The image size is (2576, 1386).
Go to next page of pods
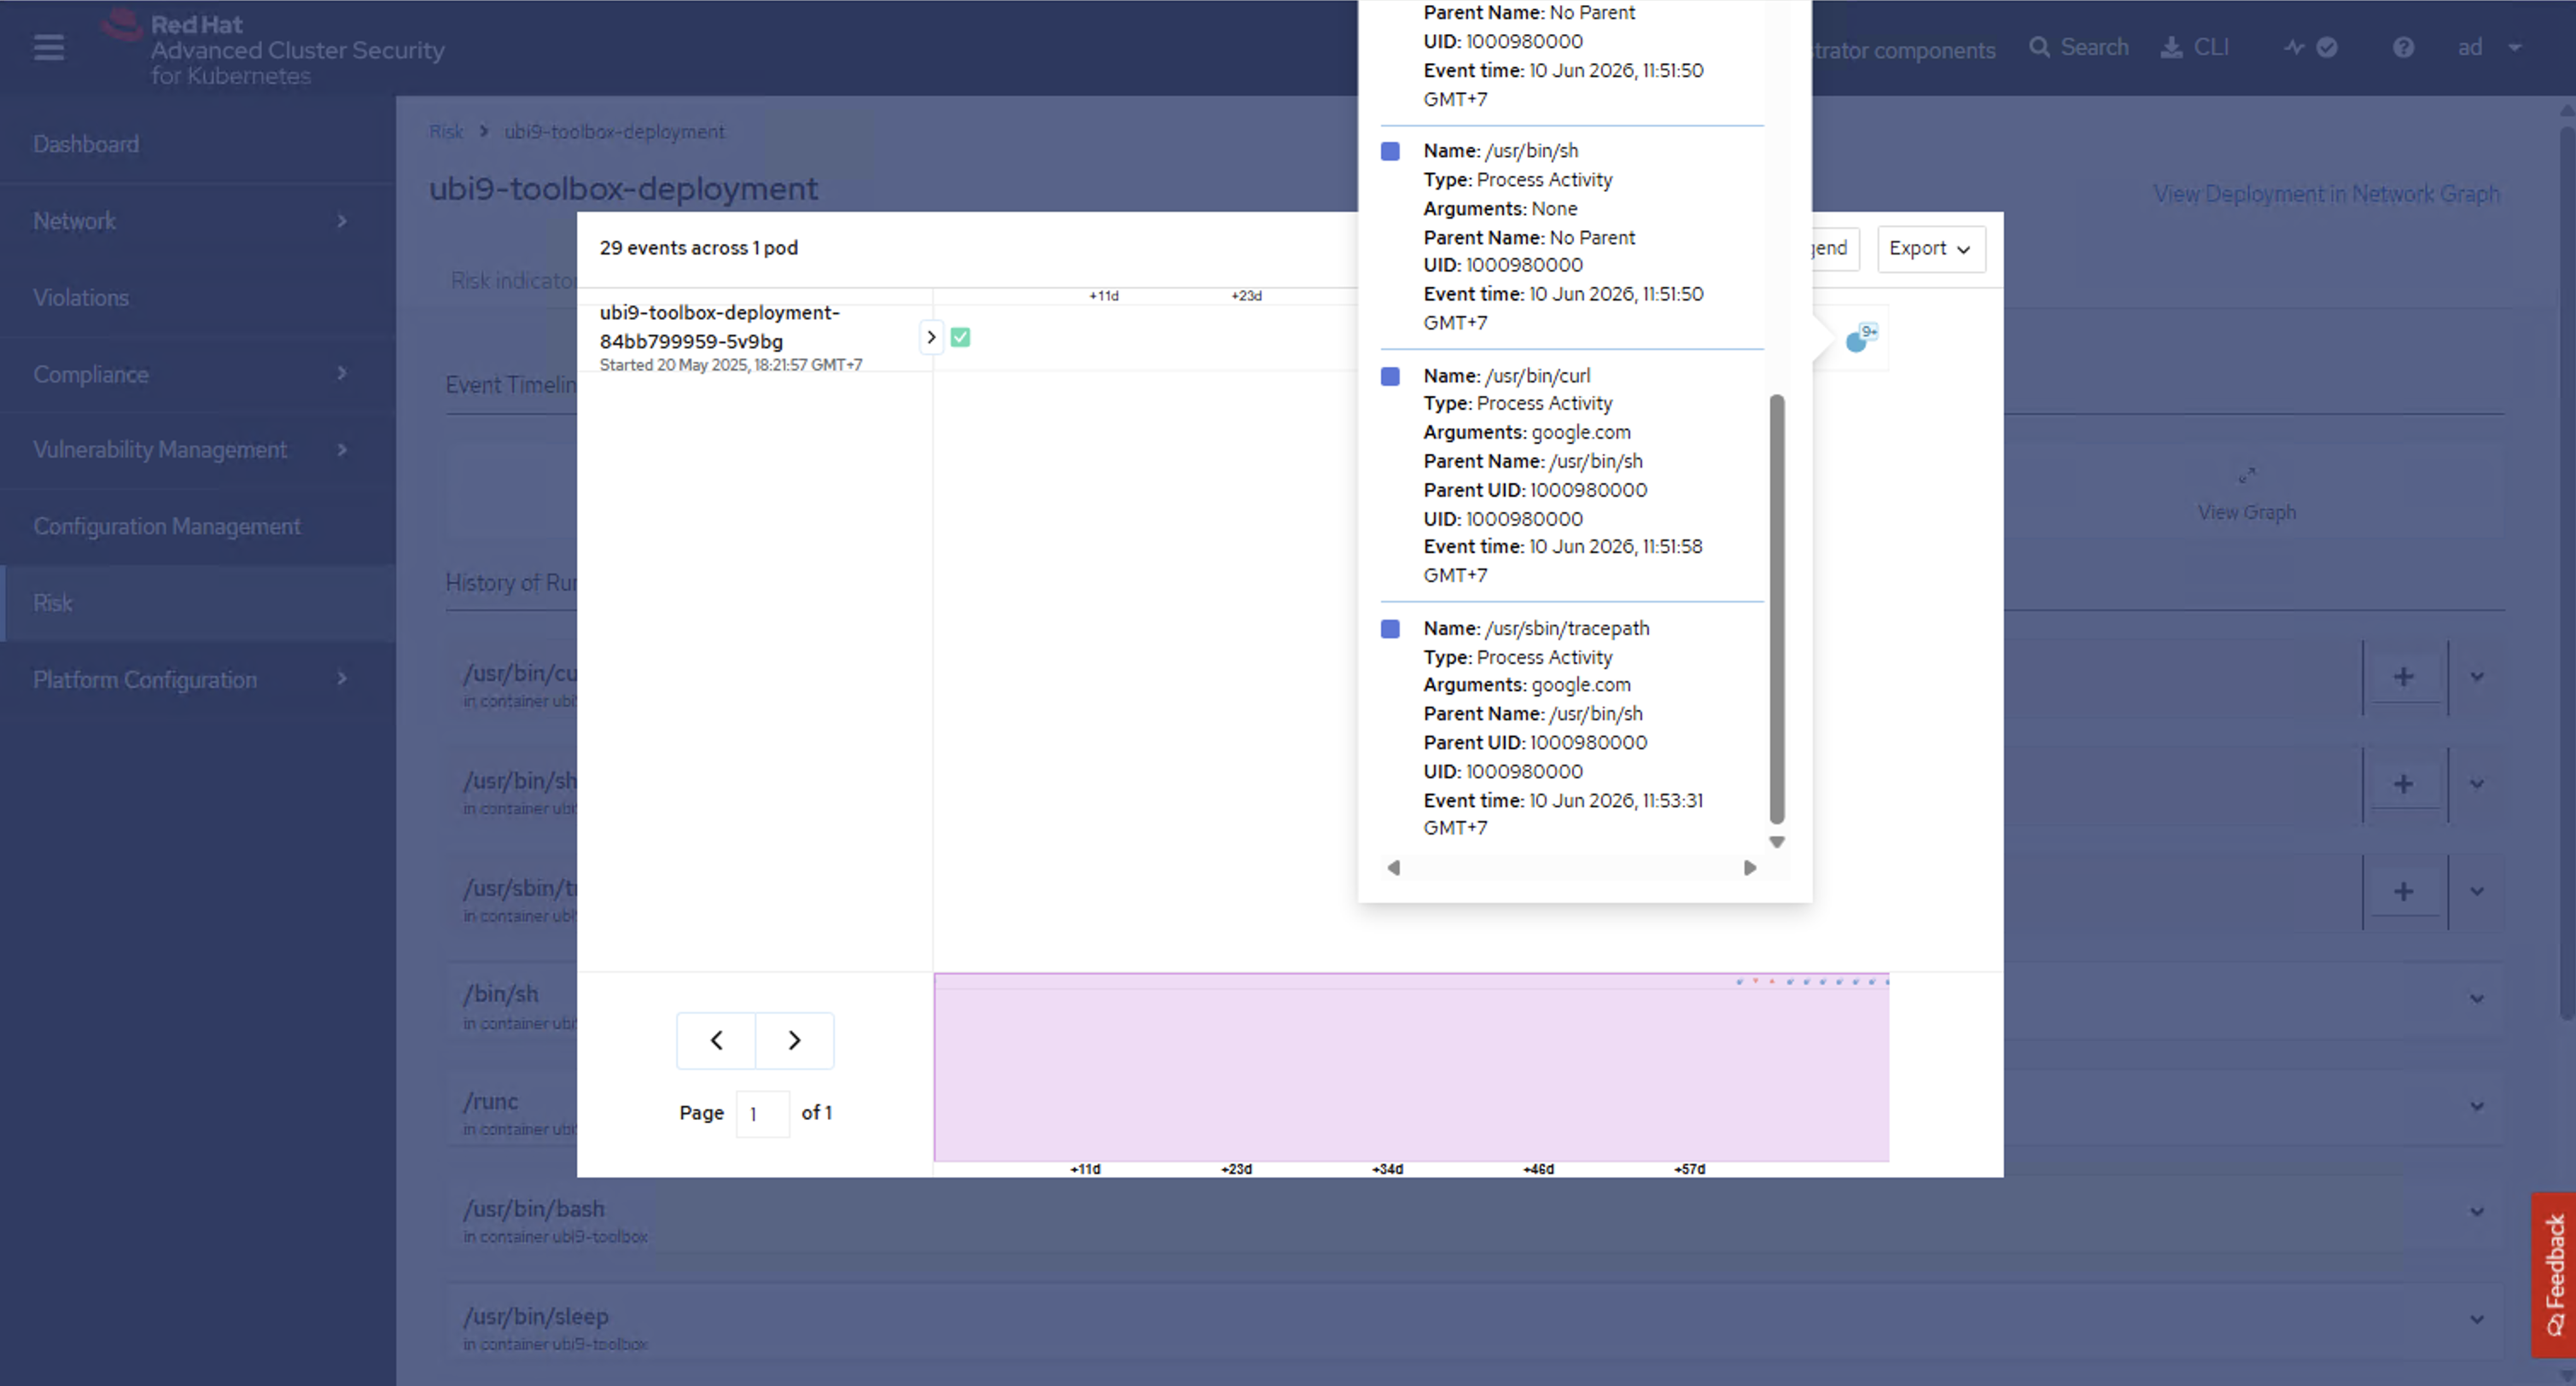(794, 1040)
